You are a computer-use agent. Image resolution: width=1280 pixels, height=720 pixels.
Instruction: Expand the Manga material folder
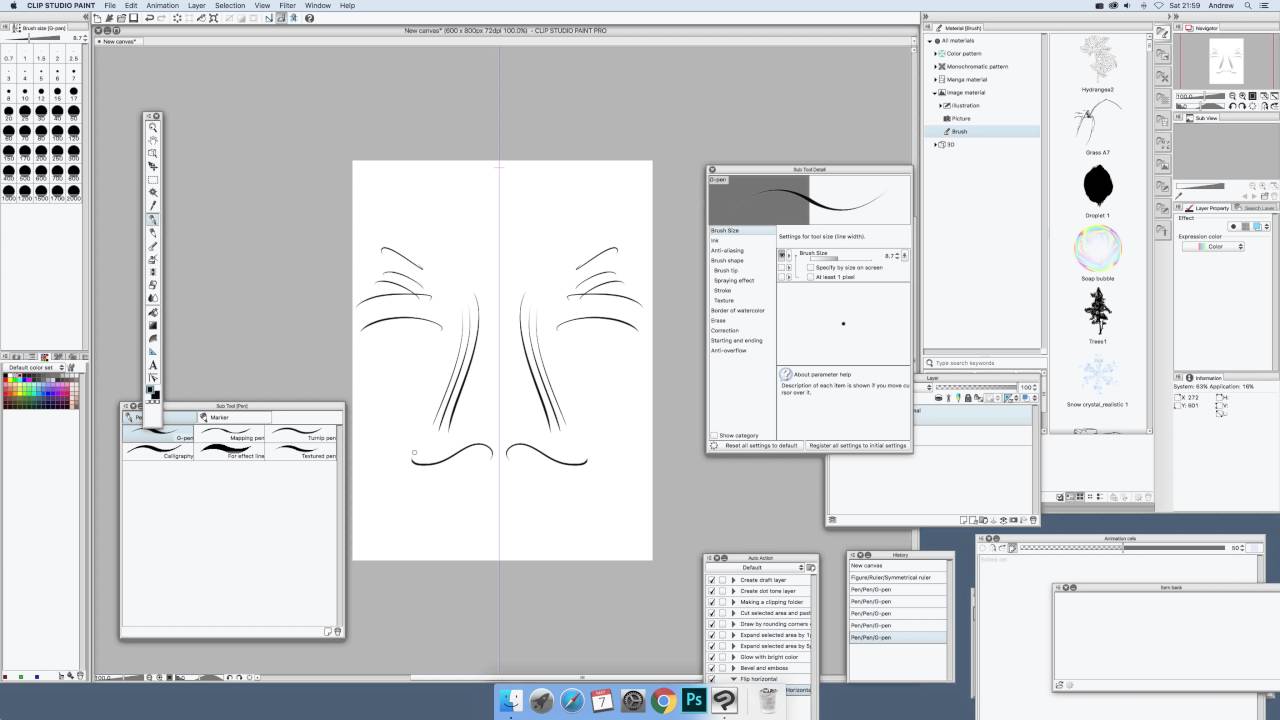936,79
